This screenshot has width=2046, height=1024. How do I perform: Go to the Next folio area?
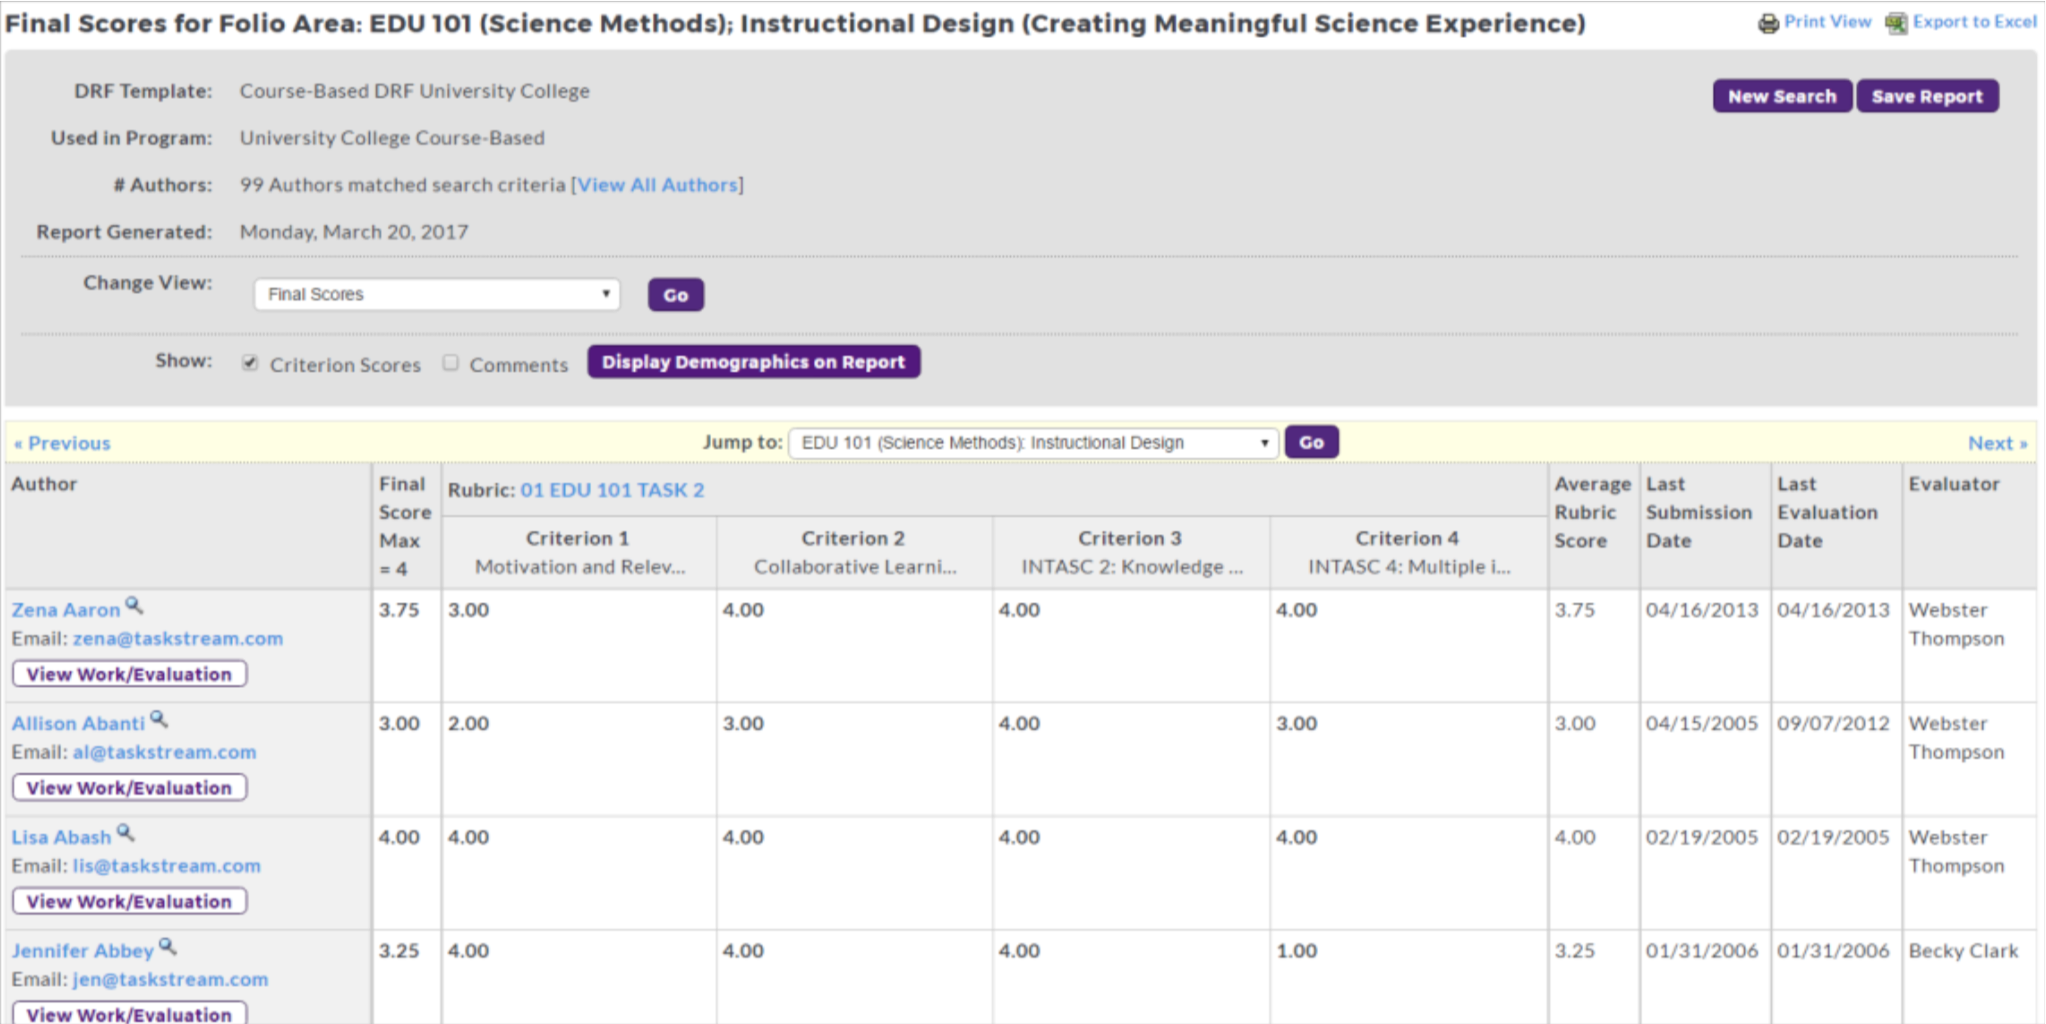(1997, 443)
